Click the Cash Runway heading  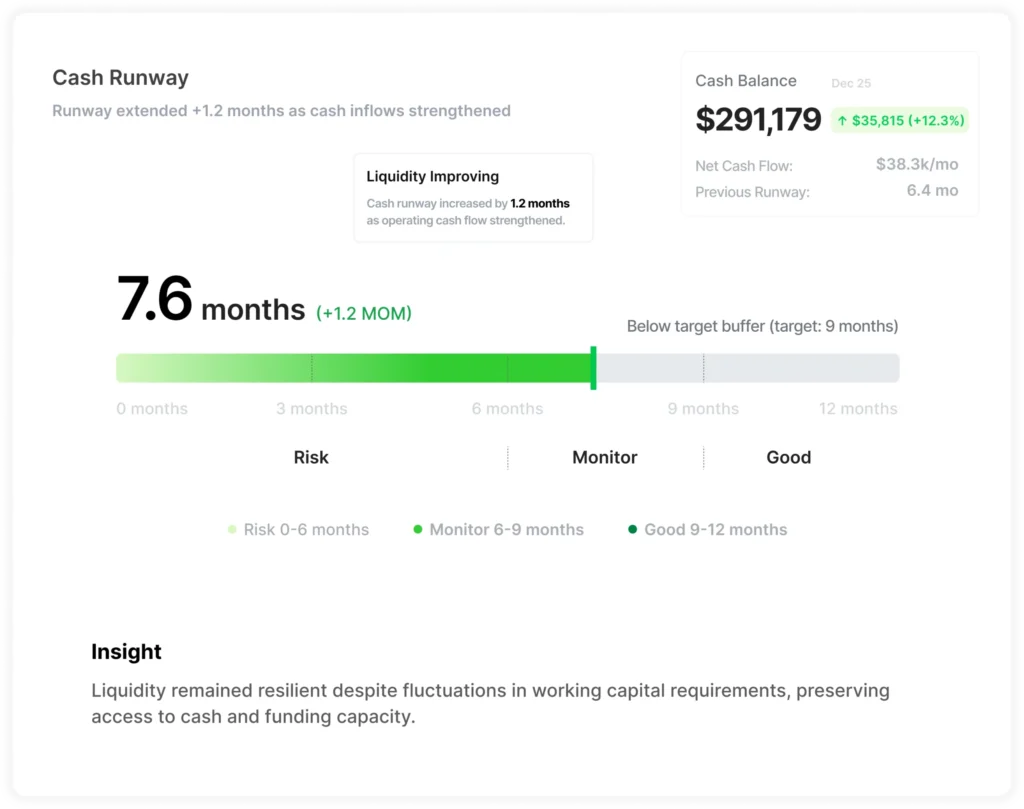click(x=120, y=78)
